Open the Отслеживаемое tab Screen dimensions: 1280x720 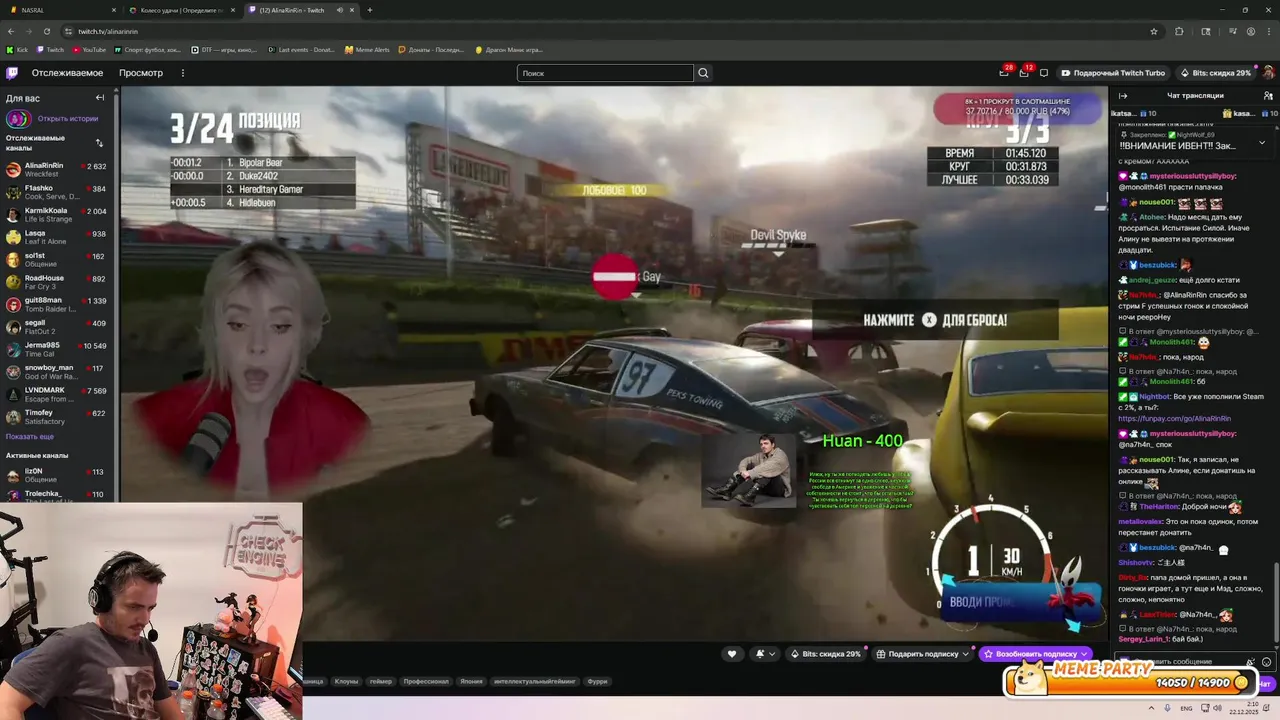pos(67,73)
